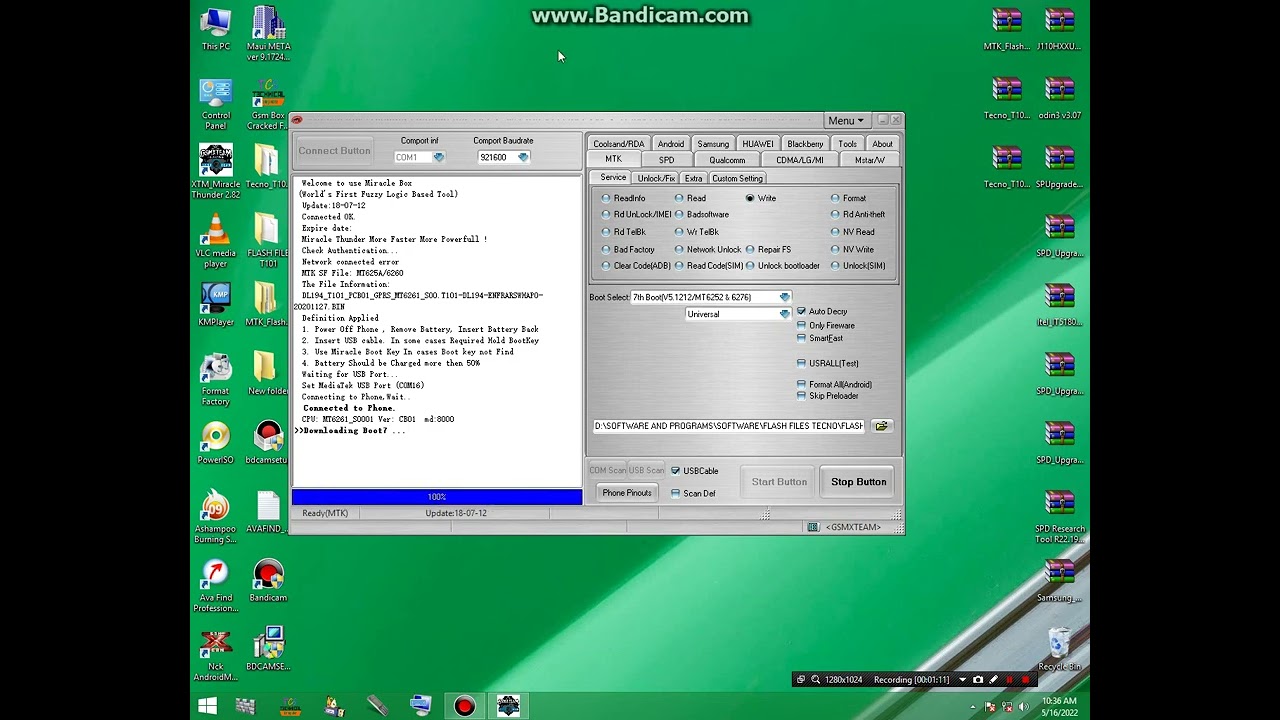Open VLC media player shortcut

click(x=216, y=241)
